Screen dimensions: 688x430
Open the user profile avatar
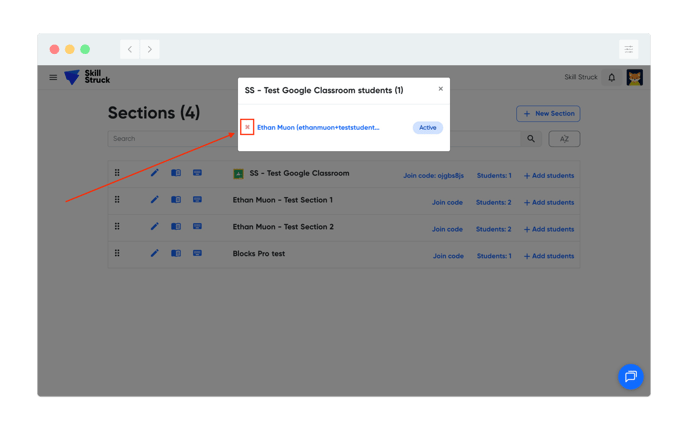click(634, 77)
